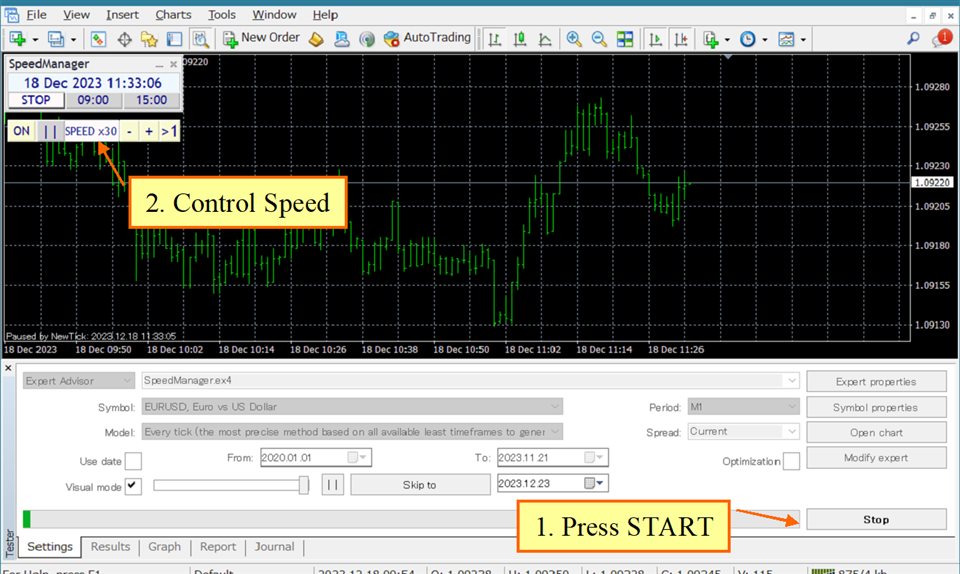Toggle the chart shift icon

pos(681,39)
